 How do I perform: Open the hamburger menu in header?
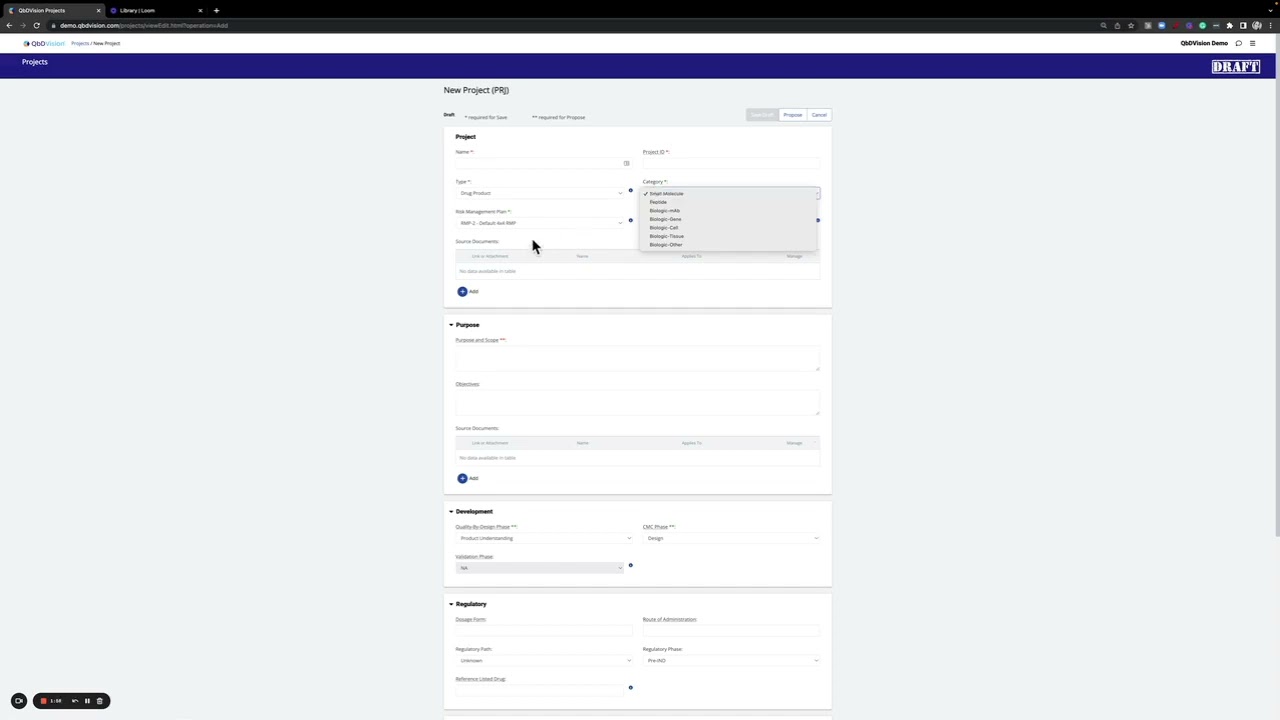[1252, 43]
